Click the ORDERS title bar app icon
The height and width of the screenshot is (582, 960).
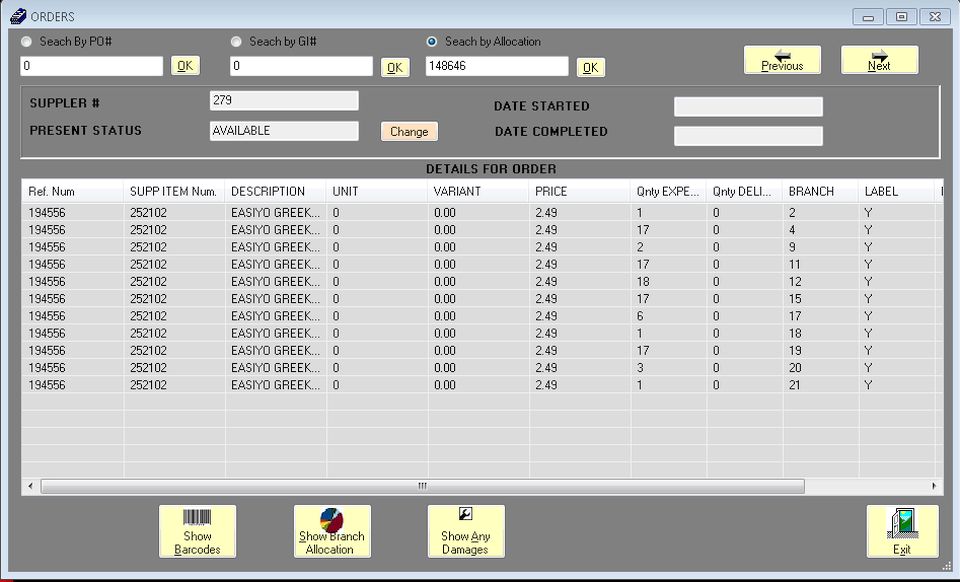point(17,17)
